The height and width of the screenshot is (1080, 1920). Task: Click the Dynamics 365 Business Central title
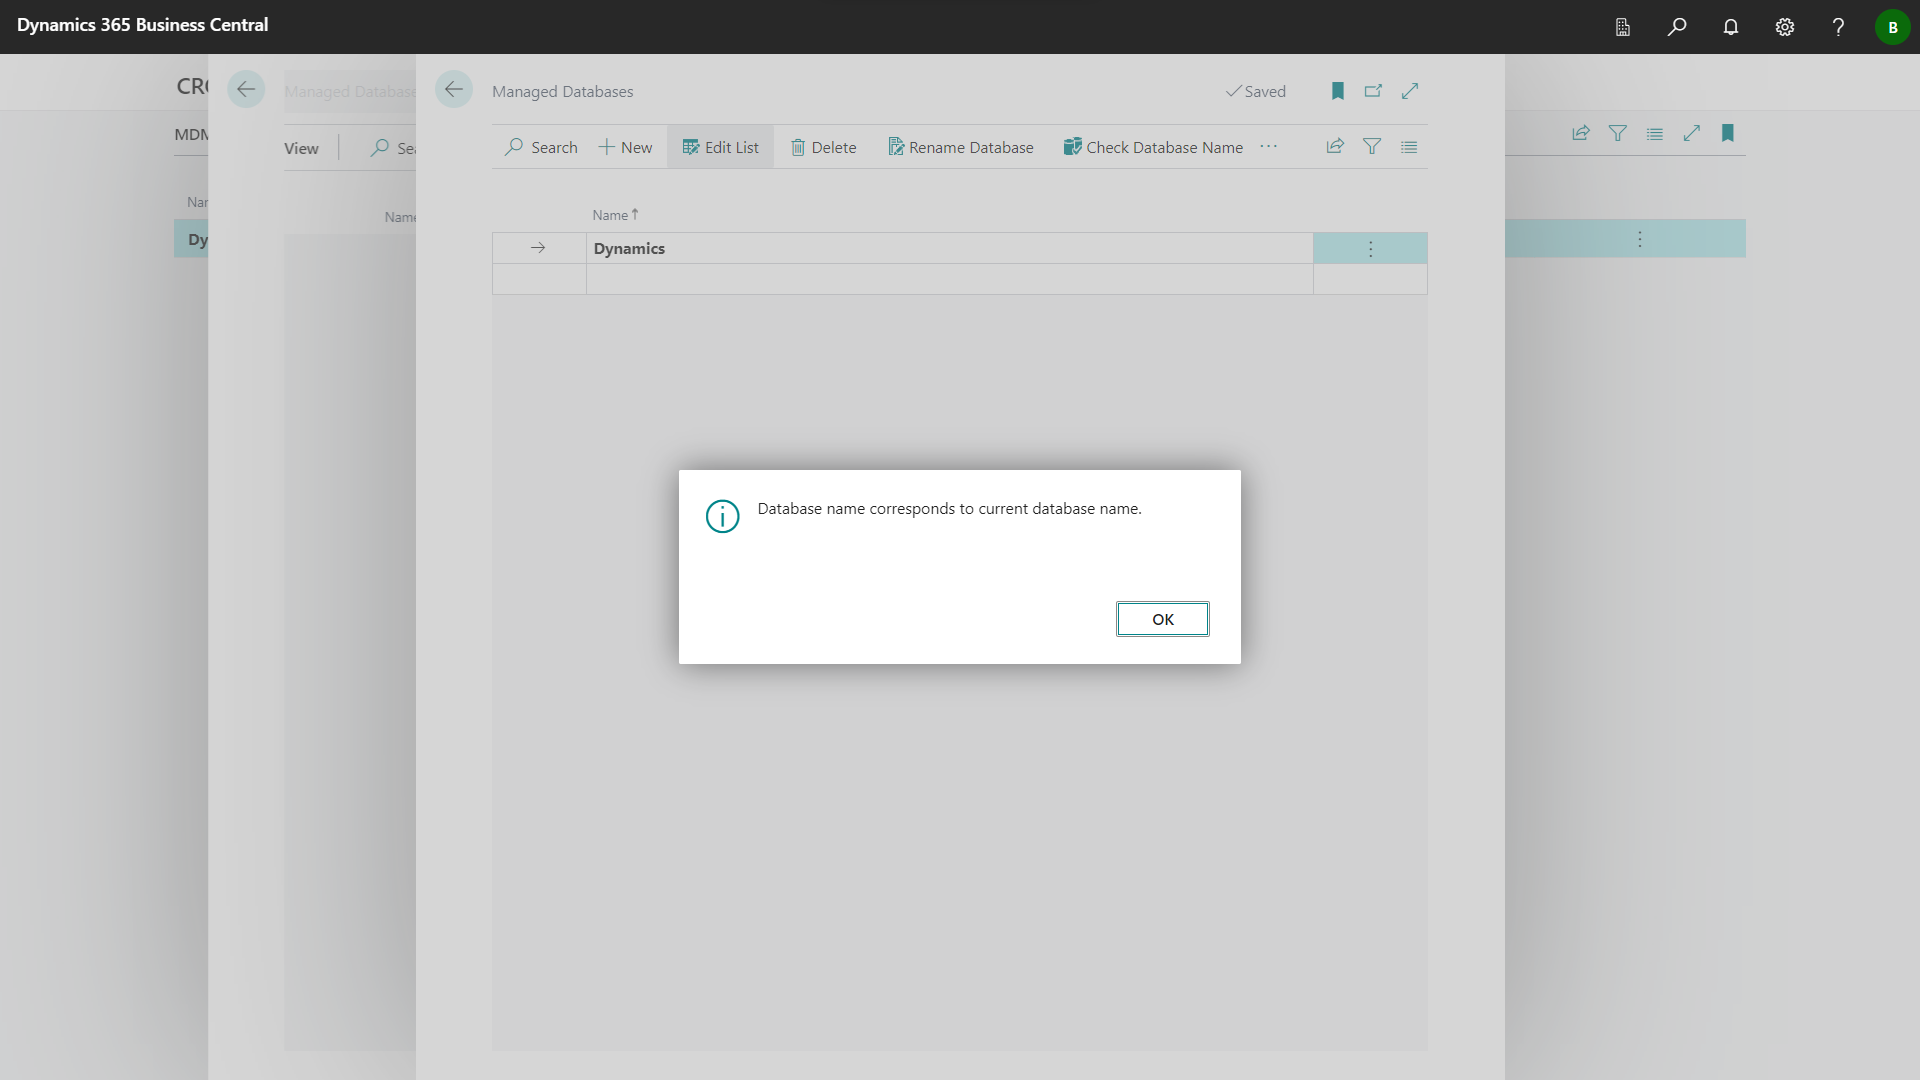[142, 25]
